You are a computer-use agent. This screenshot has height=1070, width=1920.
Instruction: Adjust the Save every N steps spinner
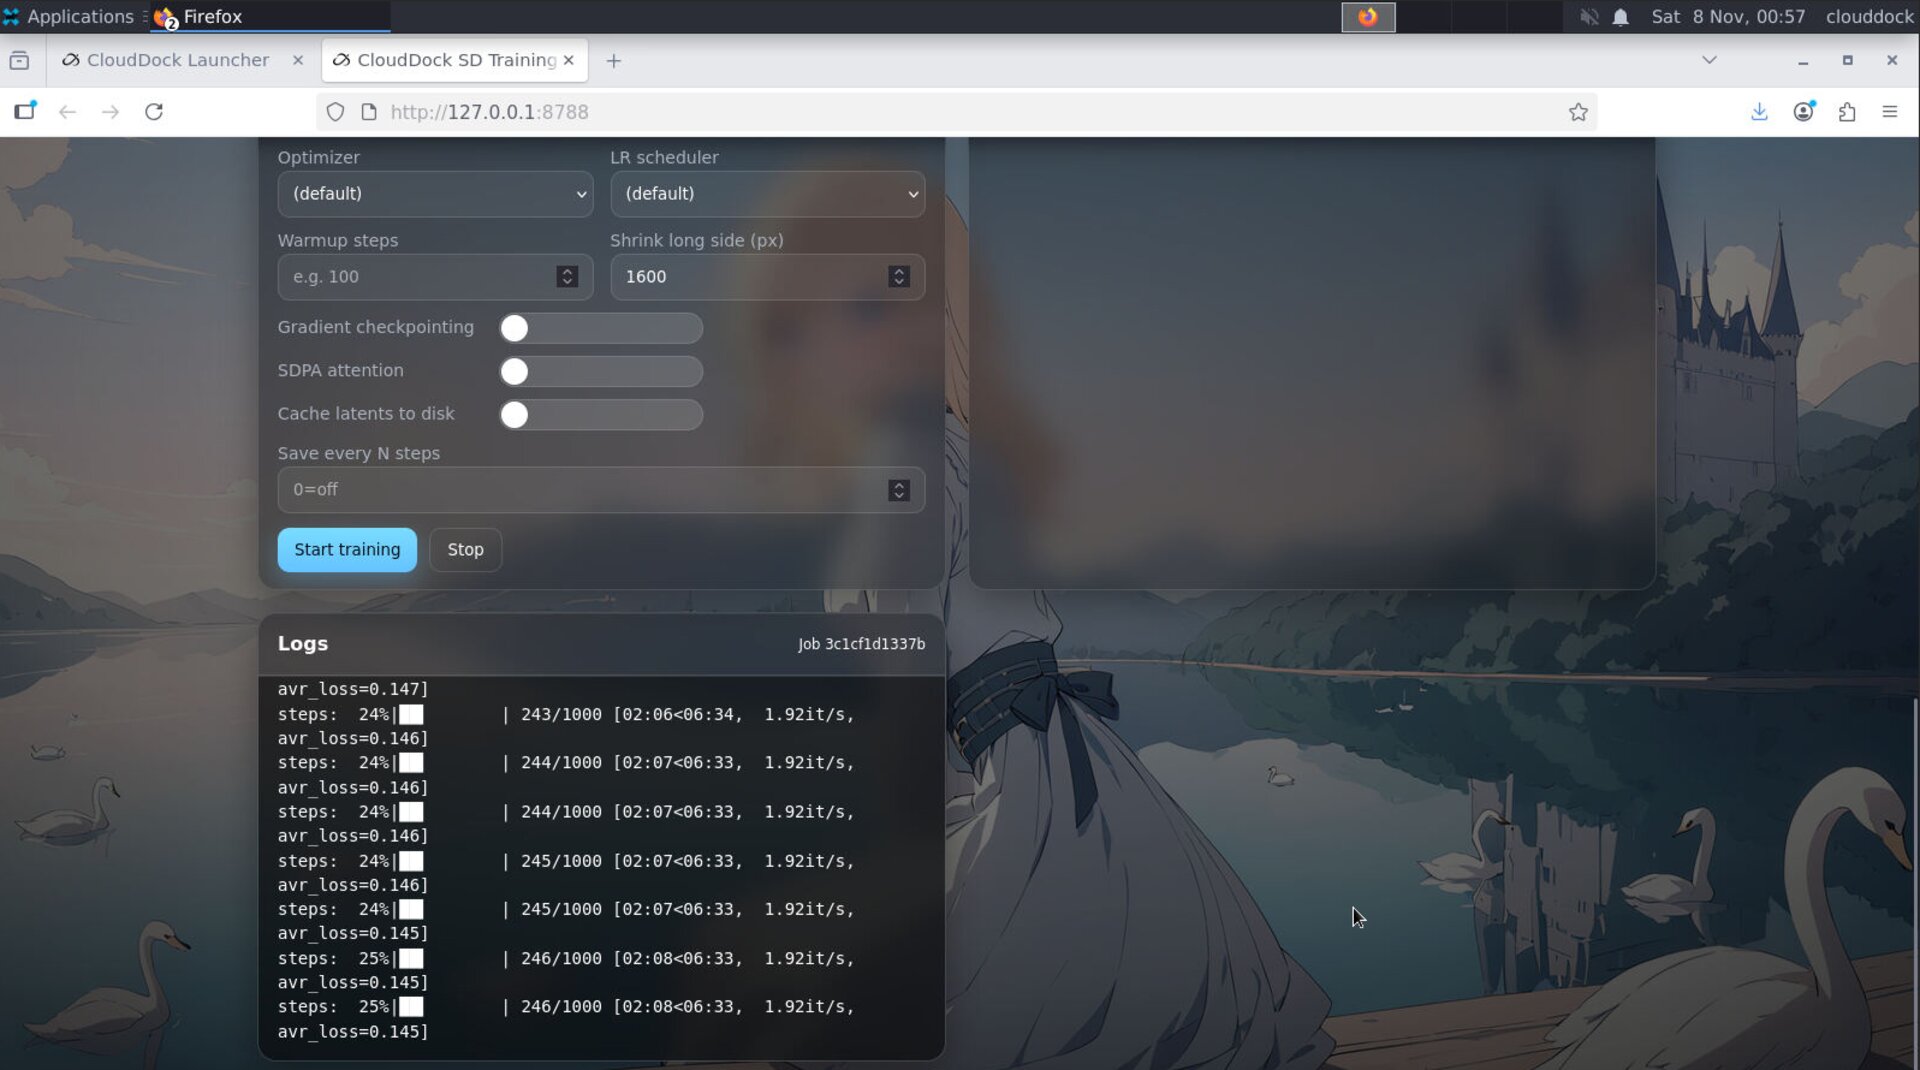(x=898, y=489)
